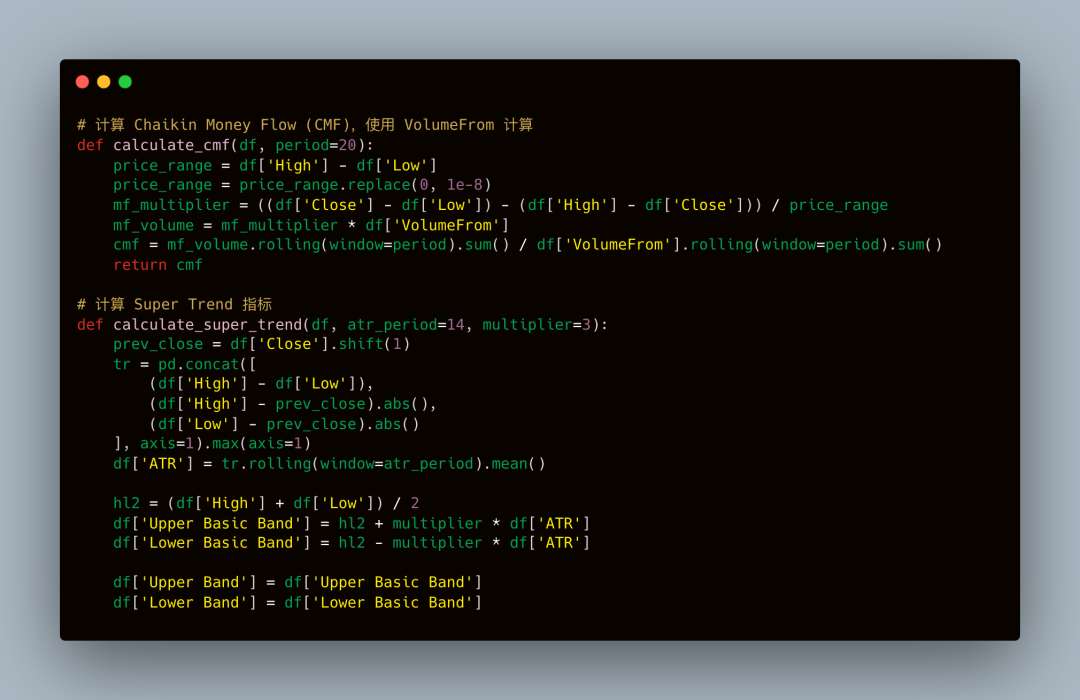Click the 1e-8 value in replace call
The image size is (1080, 700).
click(x=465, y=185)
